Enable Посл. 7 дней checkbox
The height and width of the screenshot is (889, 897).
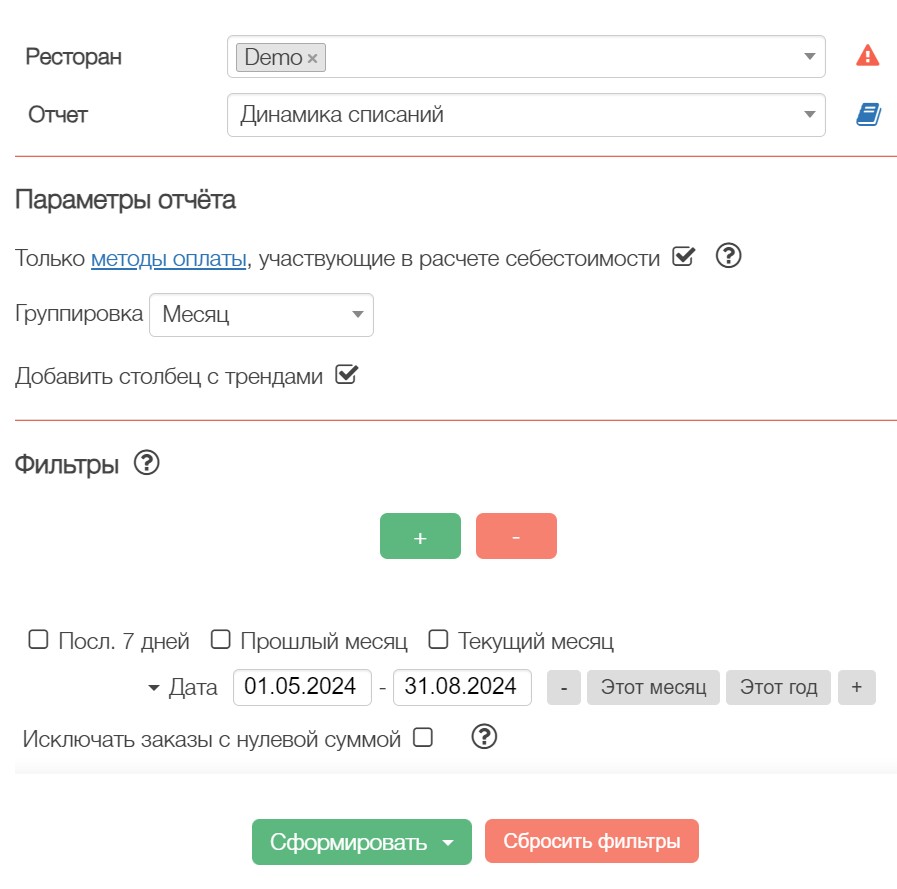click(x=38, y=640)
